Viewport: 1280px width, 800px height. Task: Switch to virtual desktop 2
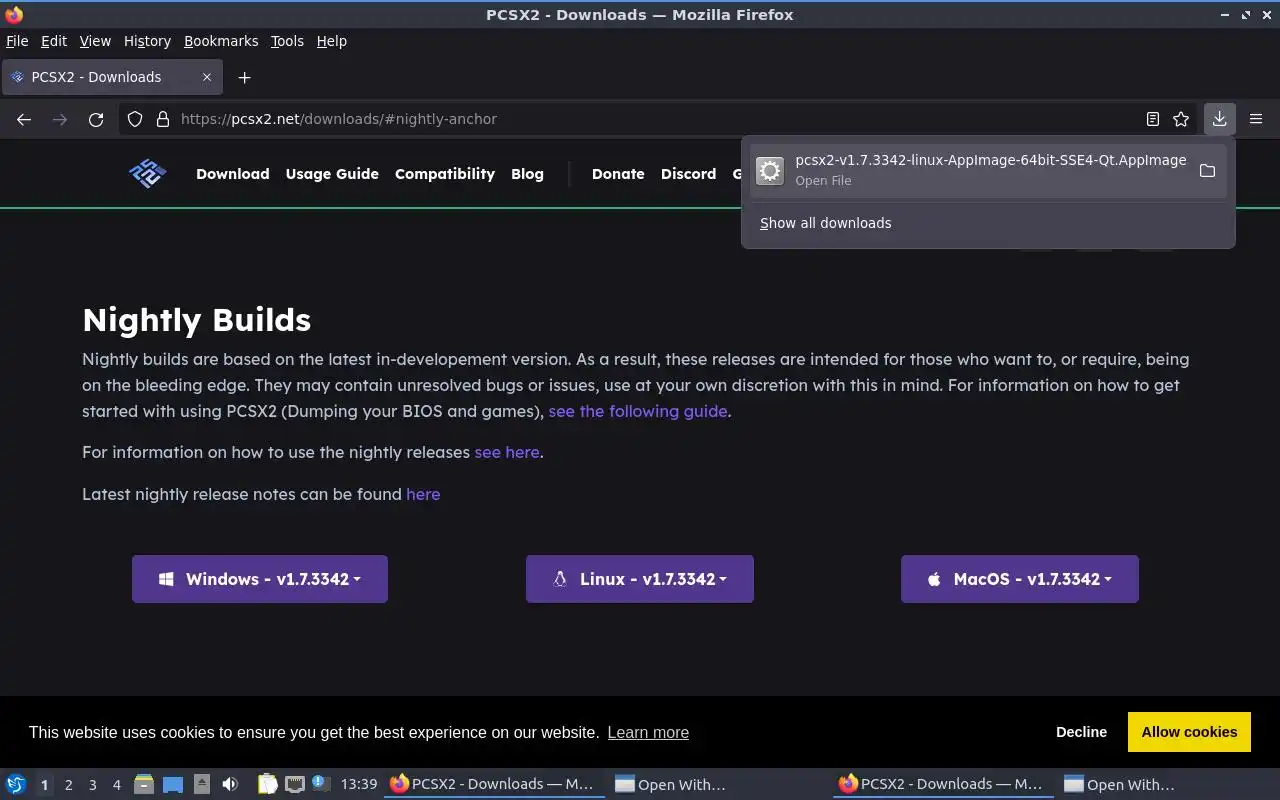(x=68, y=785)
